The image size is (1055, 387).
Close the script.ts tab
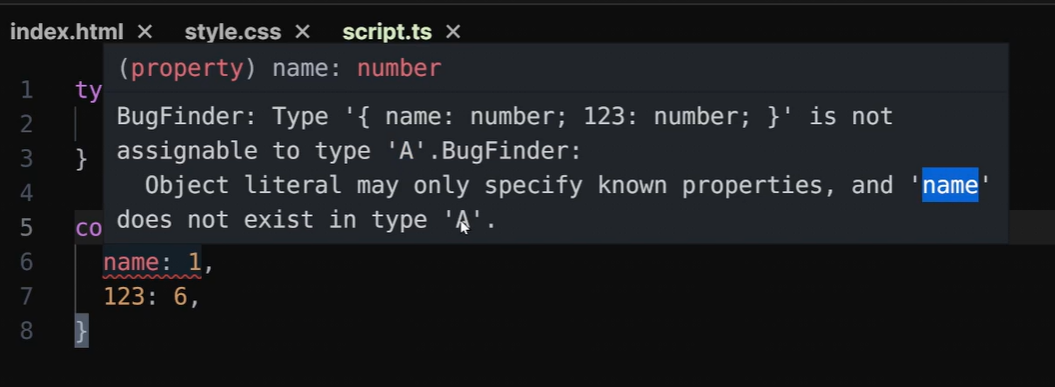click(453, 32)
